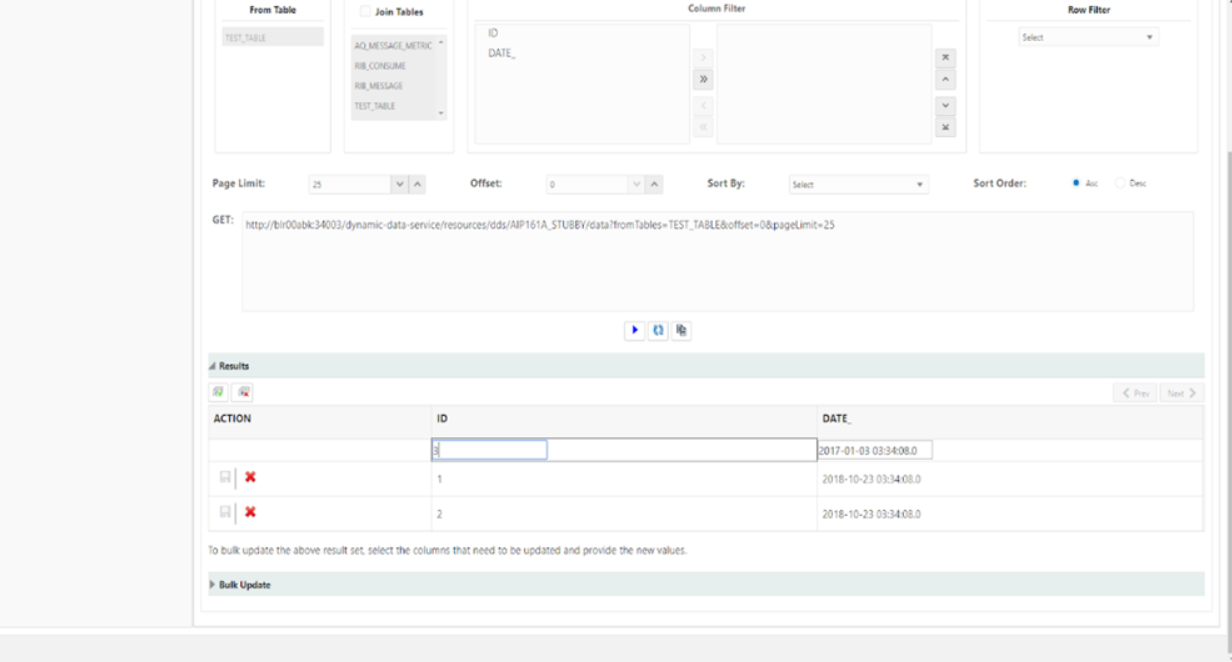Click the ID cell with value 1

click(623, 478)
